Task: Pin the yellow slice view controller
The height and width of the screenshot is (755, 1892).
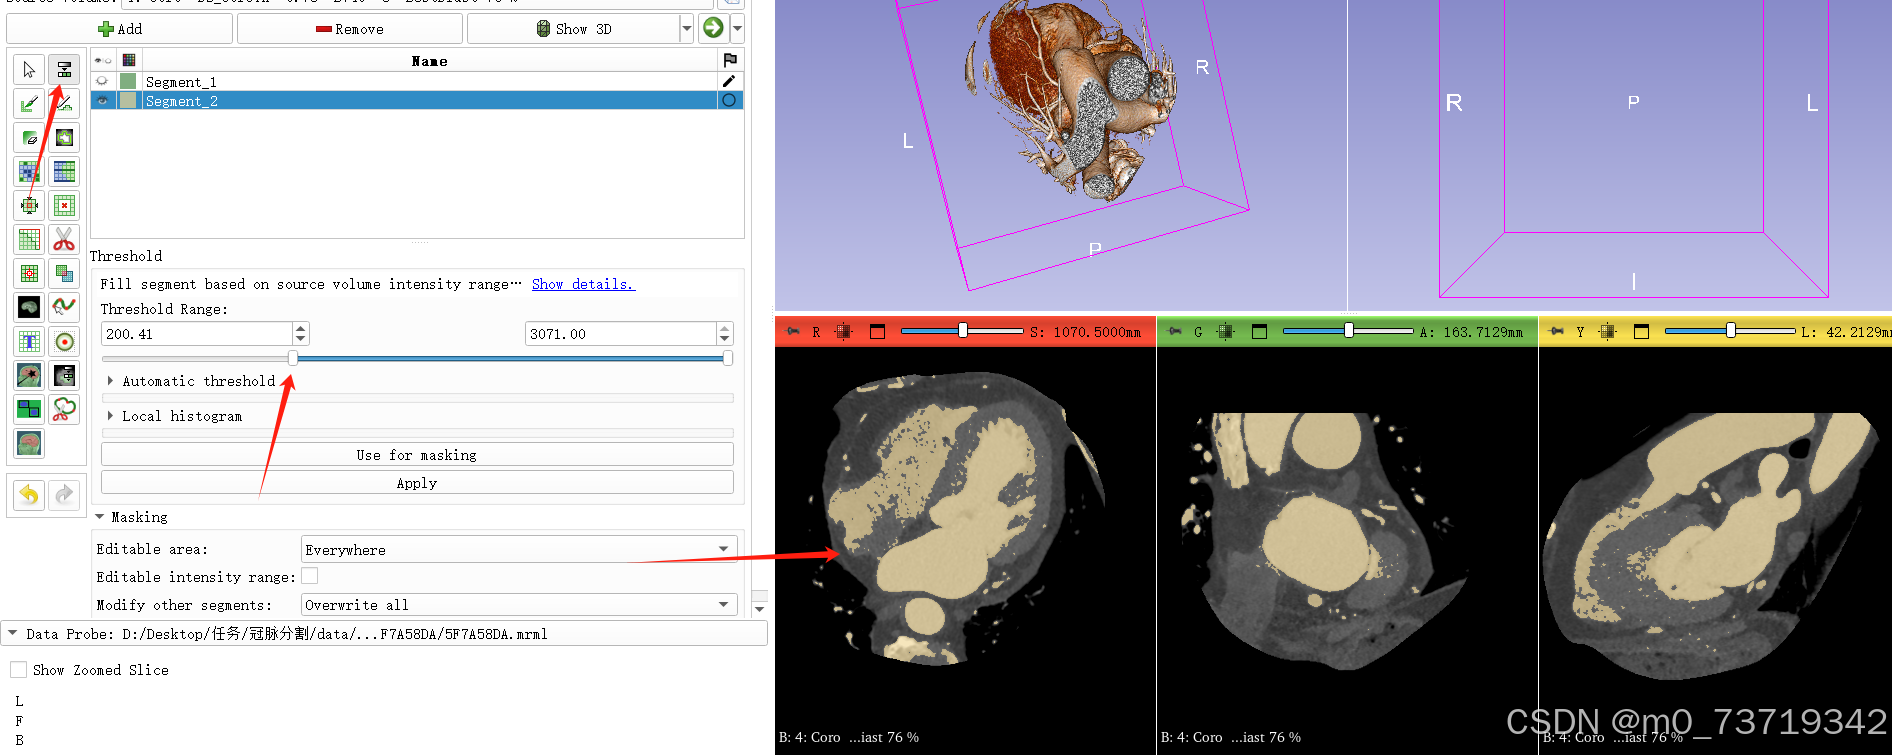Action: 1557,331
